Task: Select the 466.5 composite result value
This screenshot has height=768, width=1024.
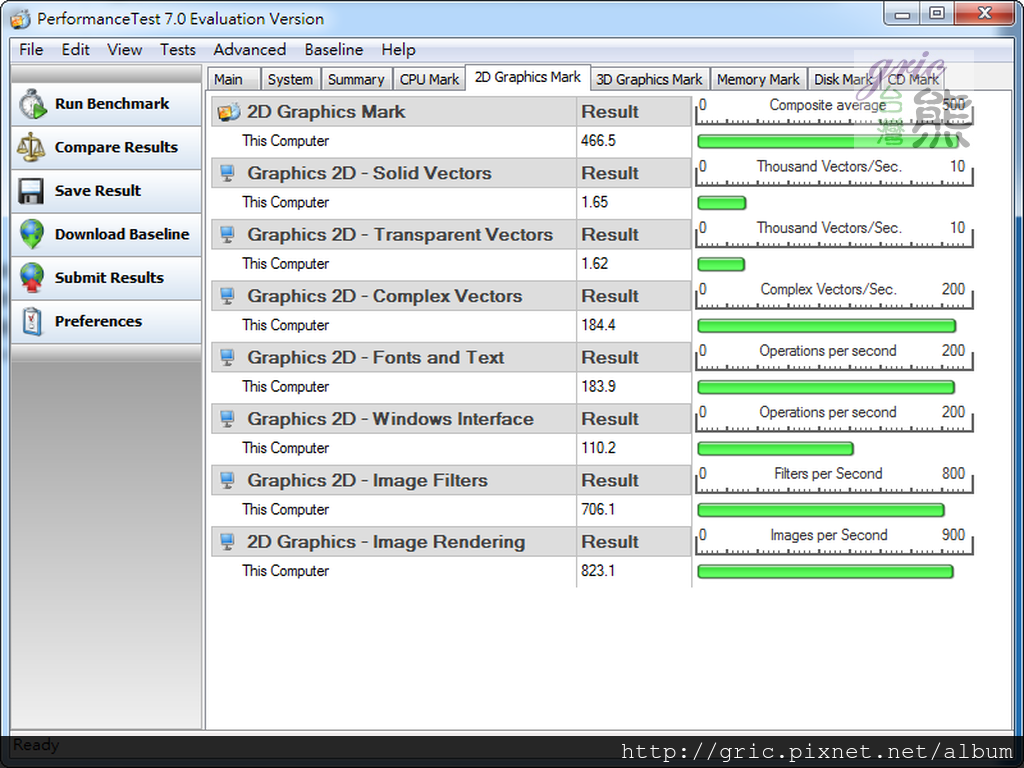Action: (598, 141)
